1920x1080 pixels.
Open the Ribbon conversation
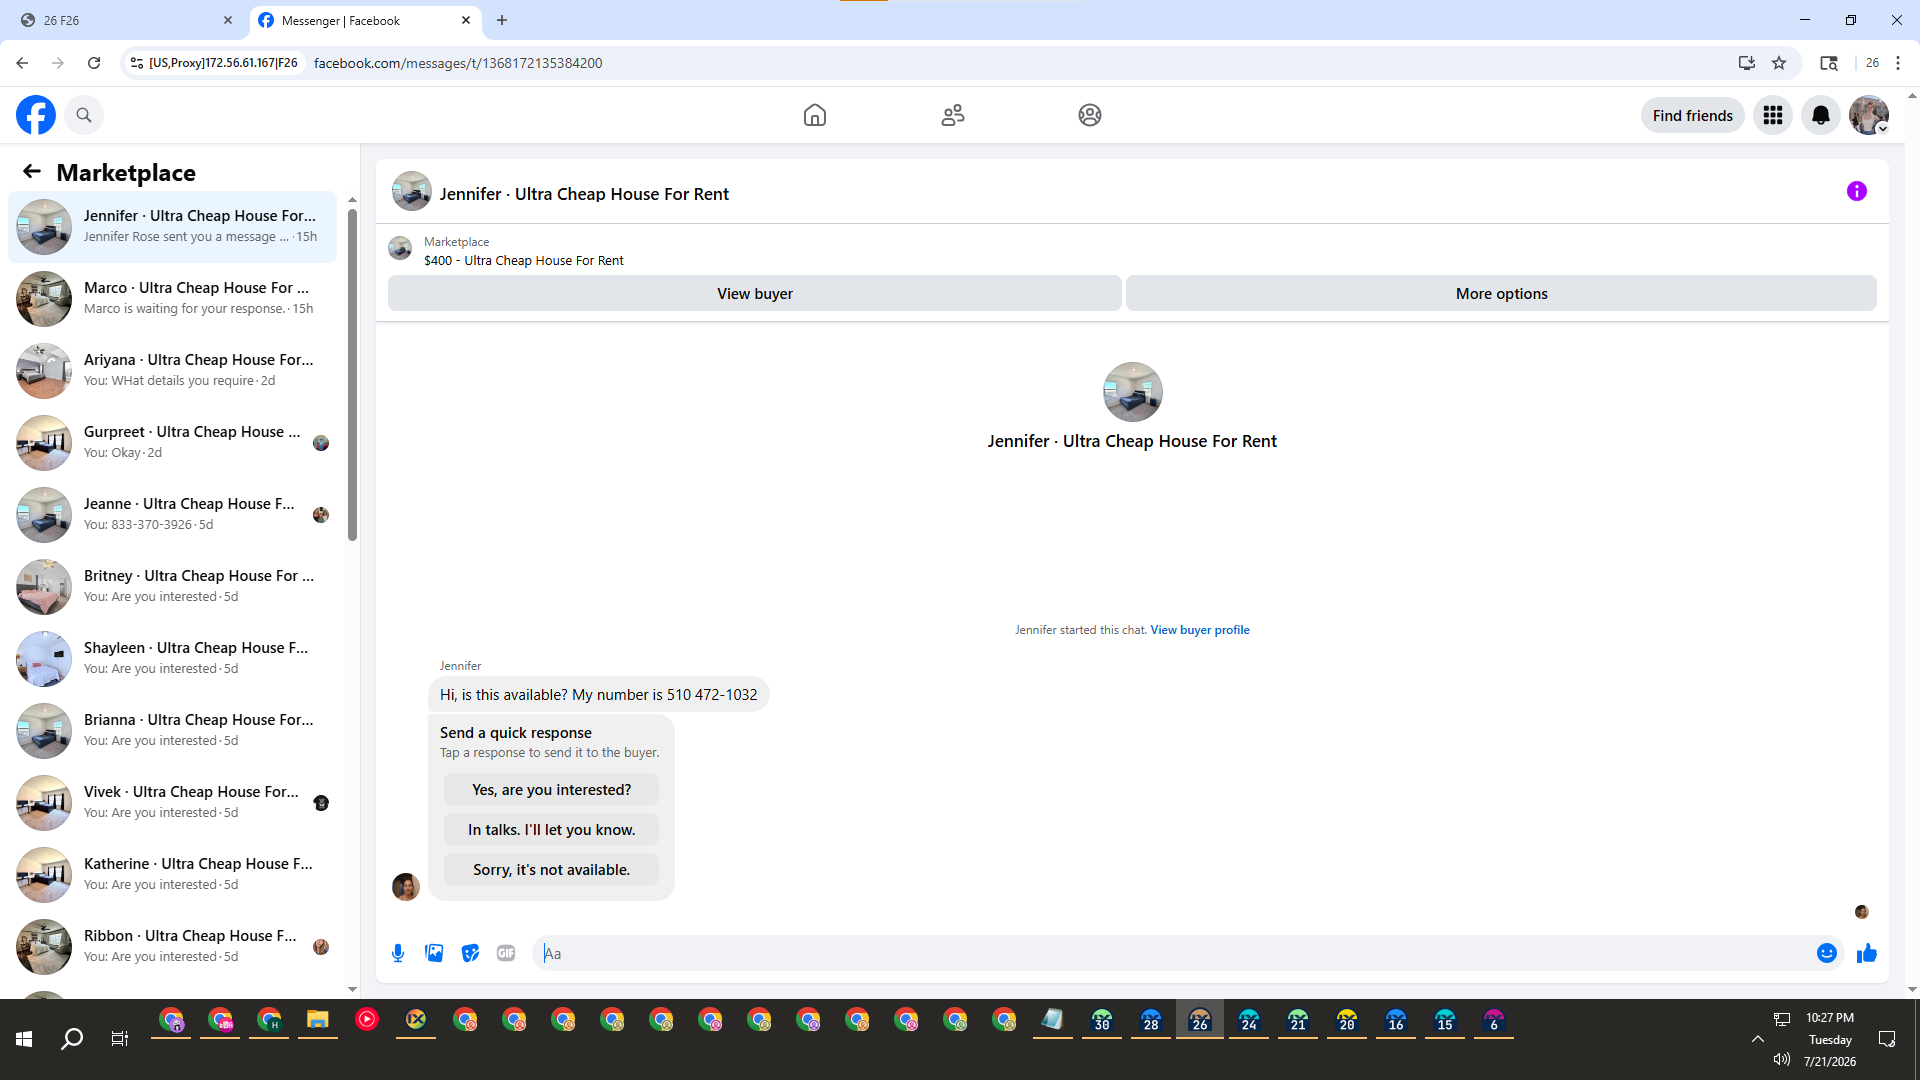click(172, 947)
